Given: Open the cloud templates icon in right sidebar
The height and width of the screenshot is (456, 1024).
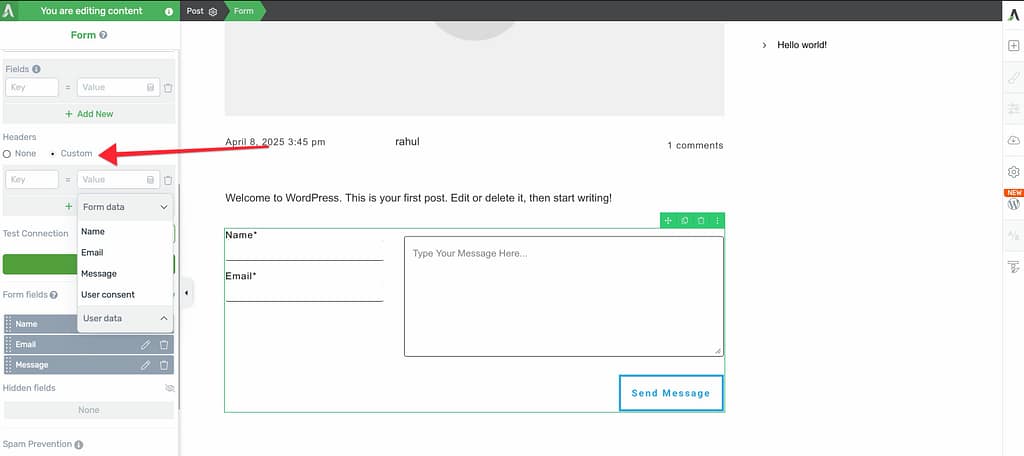Looking at the screenshot, I should (x=1013, y=140).
